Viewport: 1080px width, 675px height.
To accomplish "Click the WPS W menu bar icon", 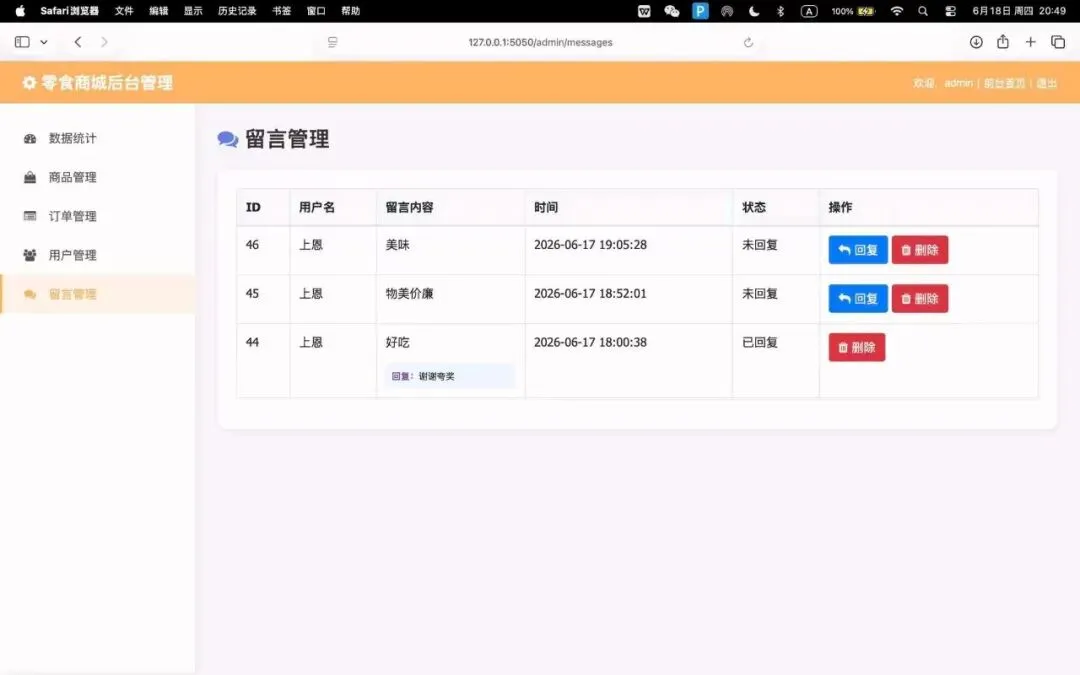I will coord(644,10).
